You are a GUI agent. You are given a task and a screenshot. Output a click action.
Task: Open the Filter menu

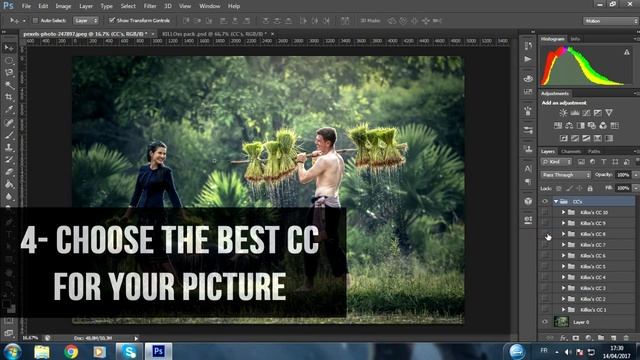click(x=150, y=6)
